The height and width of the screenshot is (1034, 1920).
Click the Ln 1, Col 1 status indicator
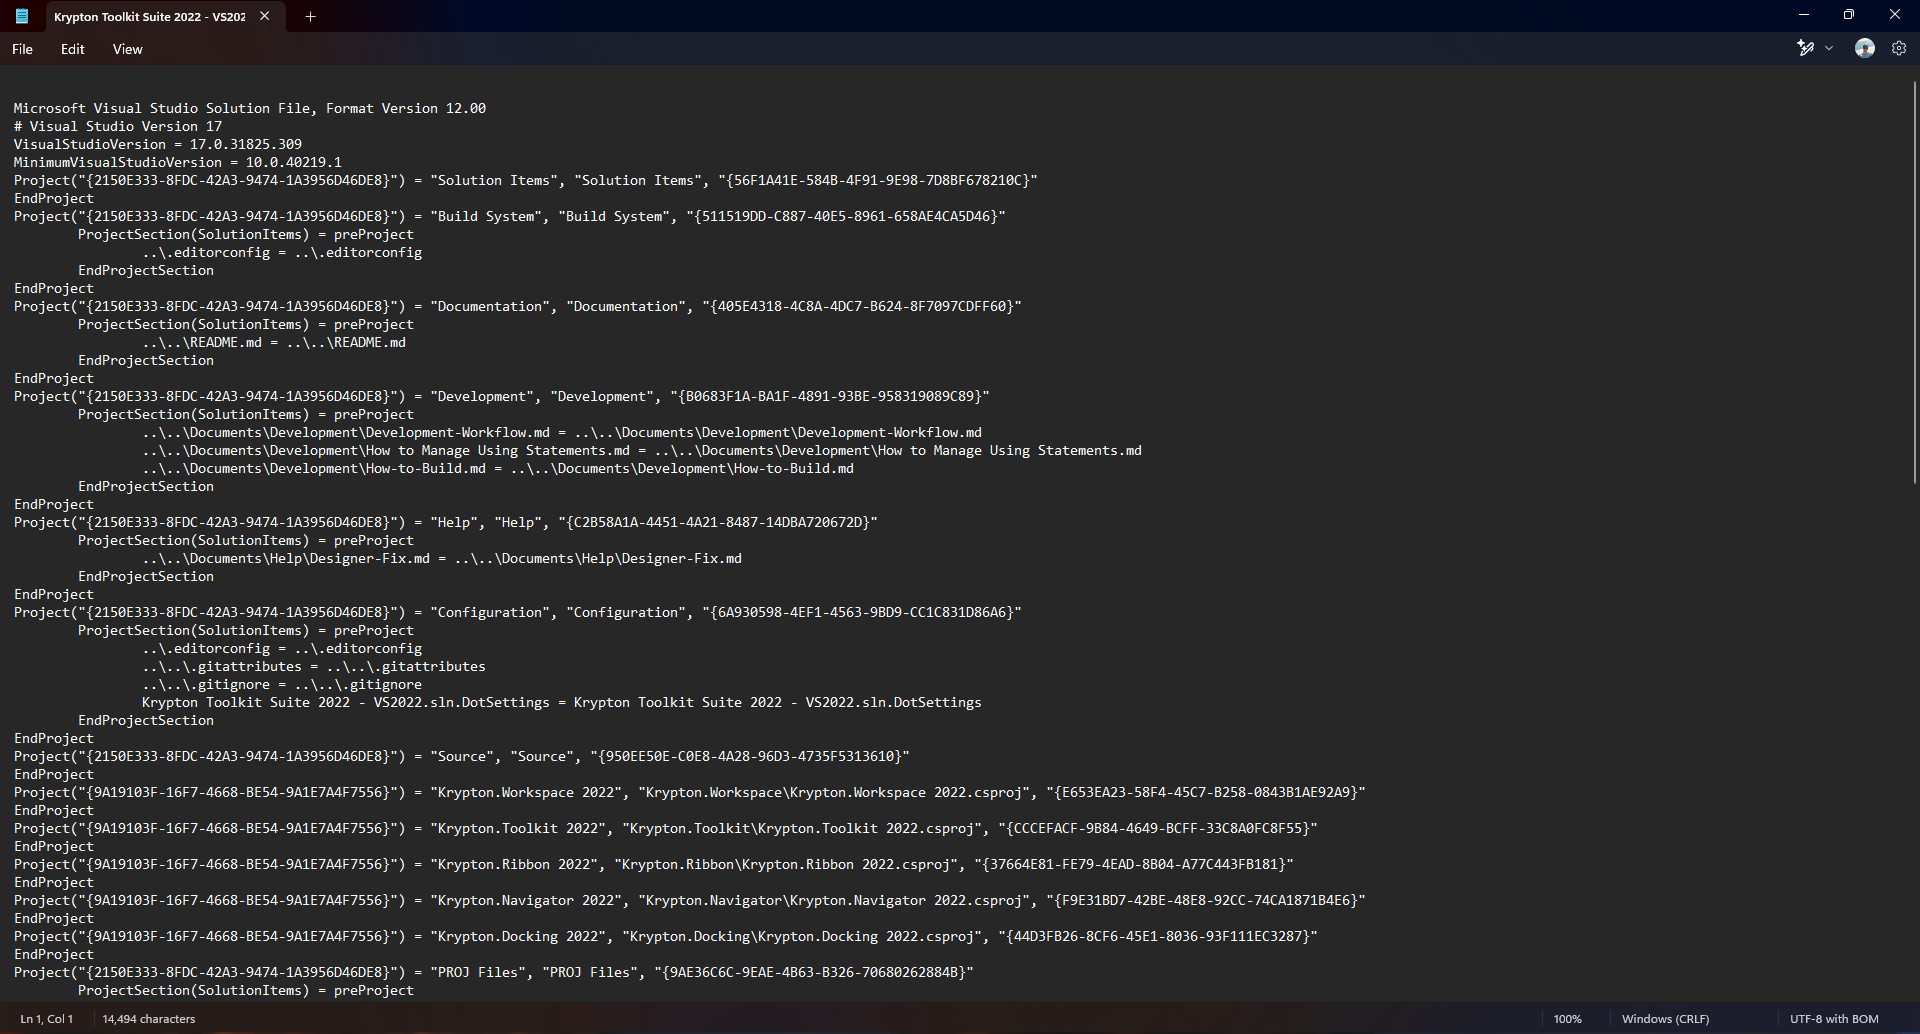click(x=47, y=1019)
